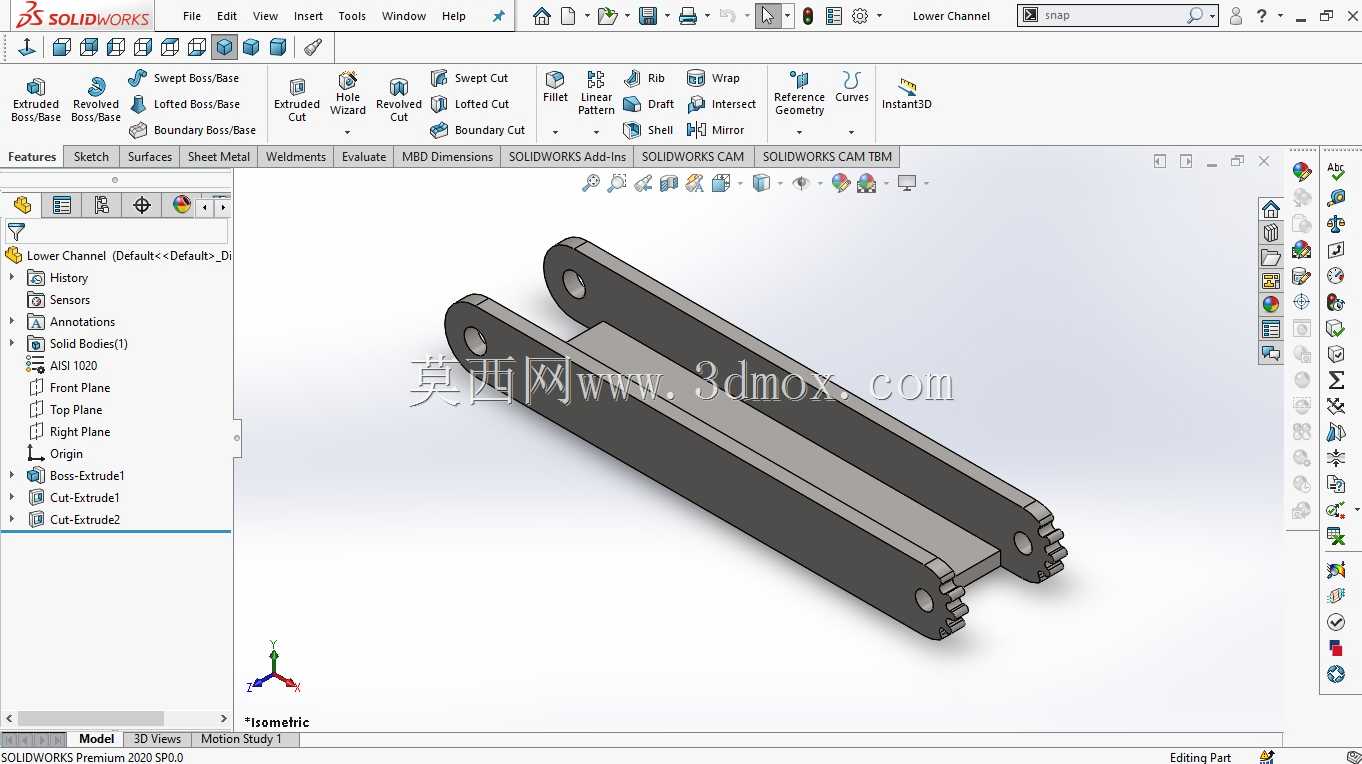
Task: Expand the Cut-Extrude1 feature
Action: [12, 498]
